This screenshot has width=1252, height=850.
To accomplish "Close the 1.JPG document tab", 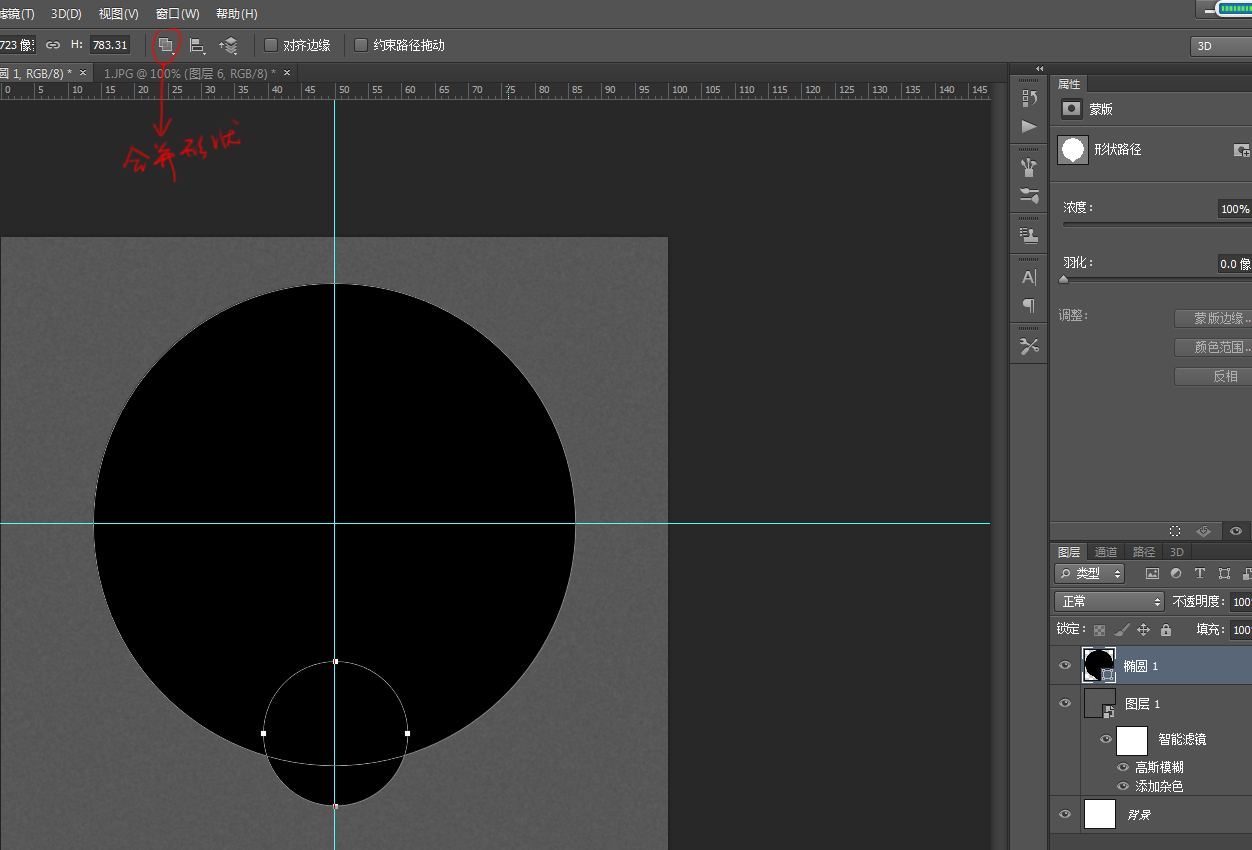I will coord(287,73).
